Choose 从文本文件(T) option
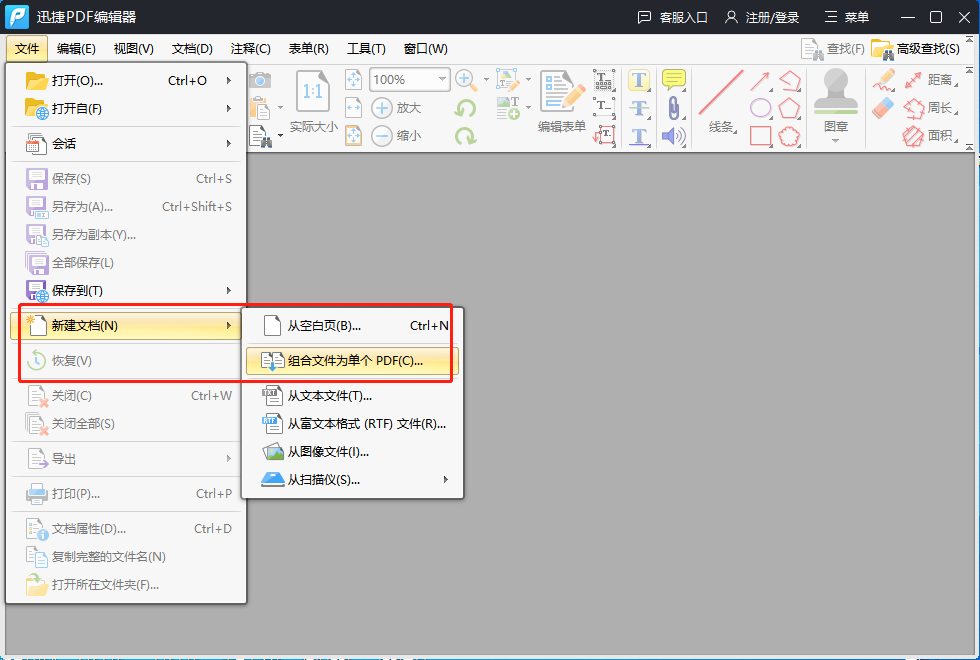Image resolution: width=980 pixels, height=660 pixels. click(352, 396)
